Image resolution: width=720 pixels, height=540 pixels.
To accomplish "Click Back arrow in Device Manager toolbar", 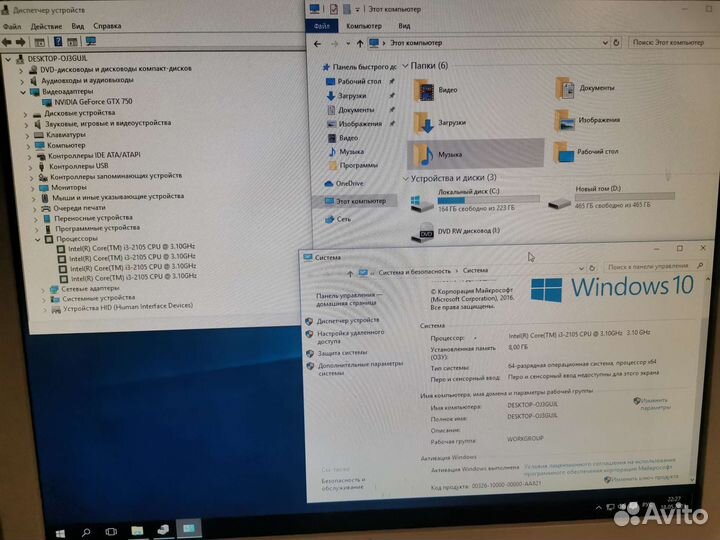I will tap(7, 42).
